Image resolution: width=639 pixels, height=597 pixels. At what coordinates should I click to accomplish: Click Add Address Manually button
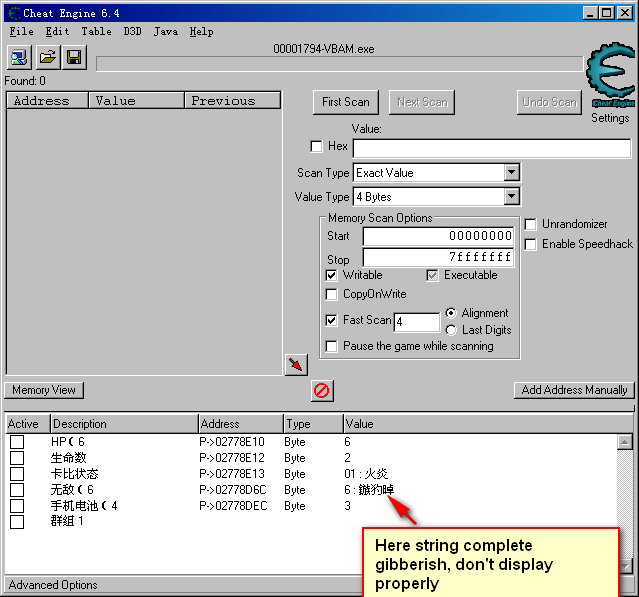click(x=574, y=390)
